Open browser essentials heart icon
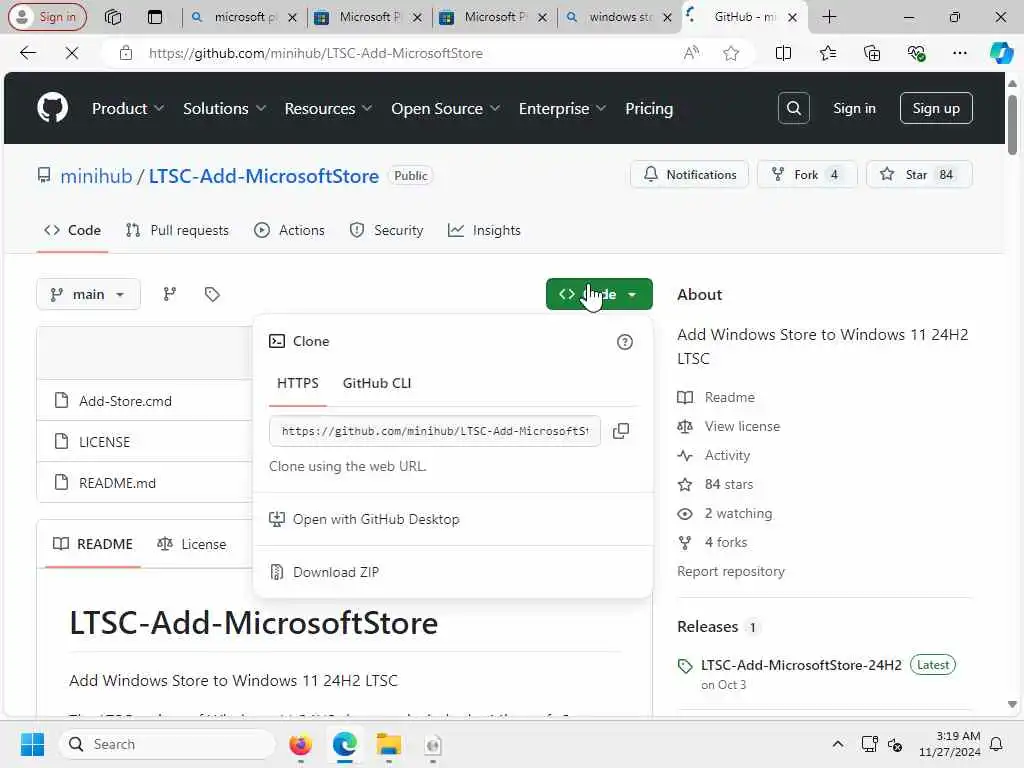 coord(916,53)
